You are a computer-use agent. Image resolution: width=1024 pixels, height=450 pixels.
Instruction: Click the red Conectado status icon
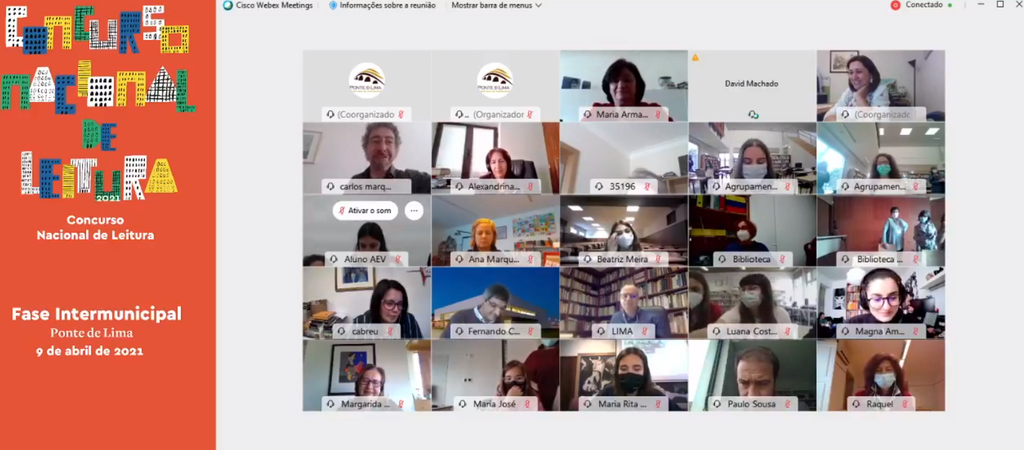pyautogui.click(x=896, y=5)
